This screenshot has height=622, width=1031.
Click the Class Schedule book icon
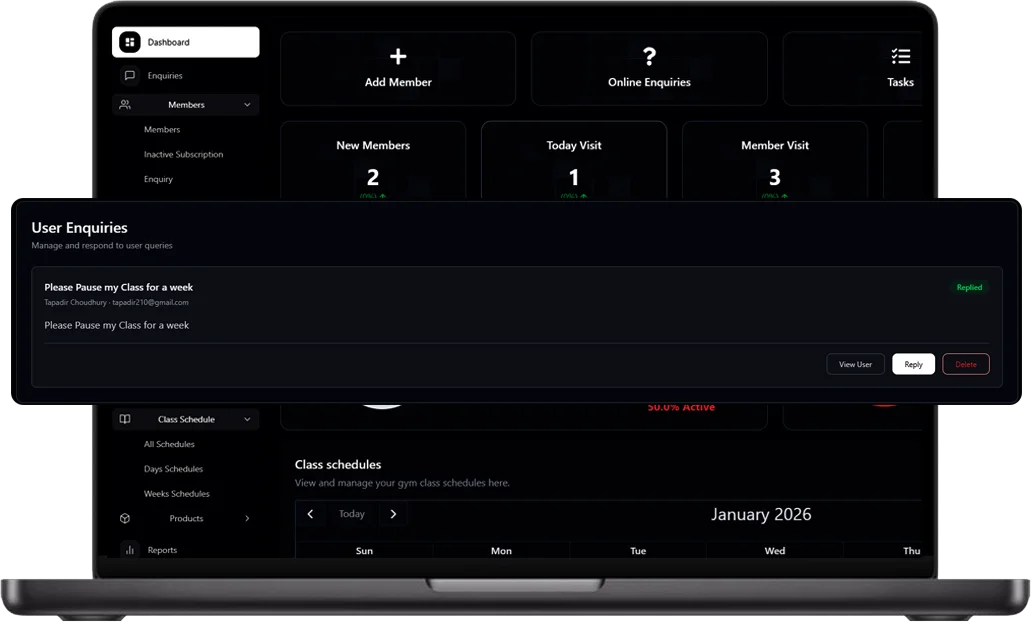(x=125, y=420)
